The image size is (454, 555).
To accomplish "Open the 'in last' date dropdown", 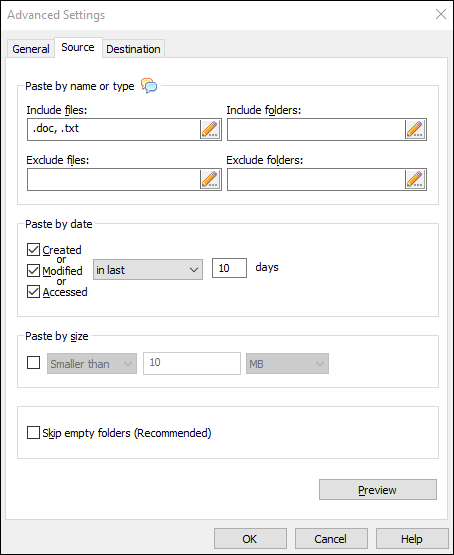I will point(148,270).
